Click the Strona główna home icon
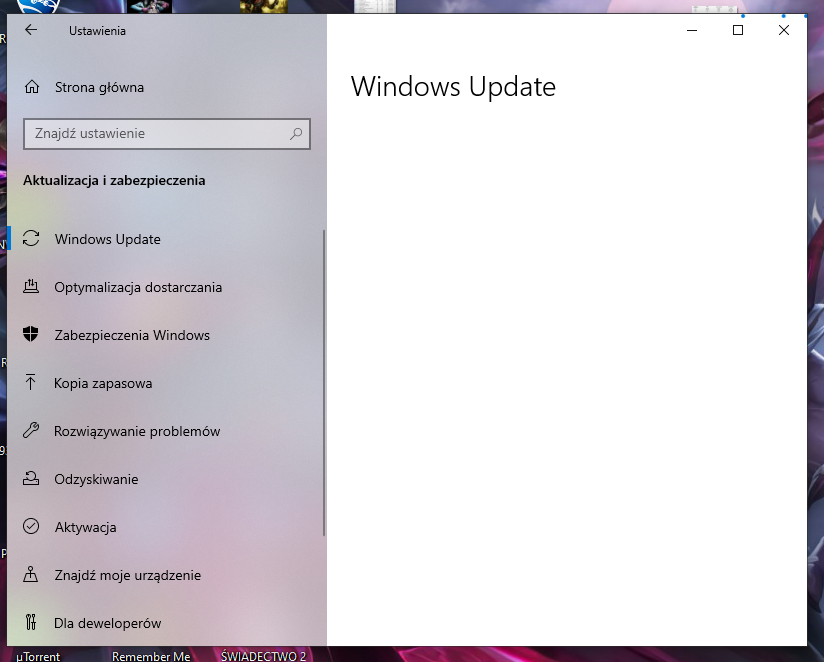This screenshot has height=662, width=824. click(32, 87)
